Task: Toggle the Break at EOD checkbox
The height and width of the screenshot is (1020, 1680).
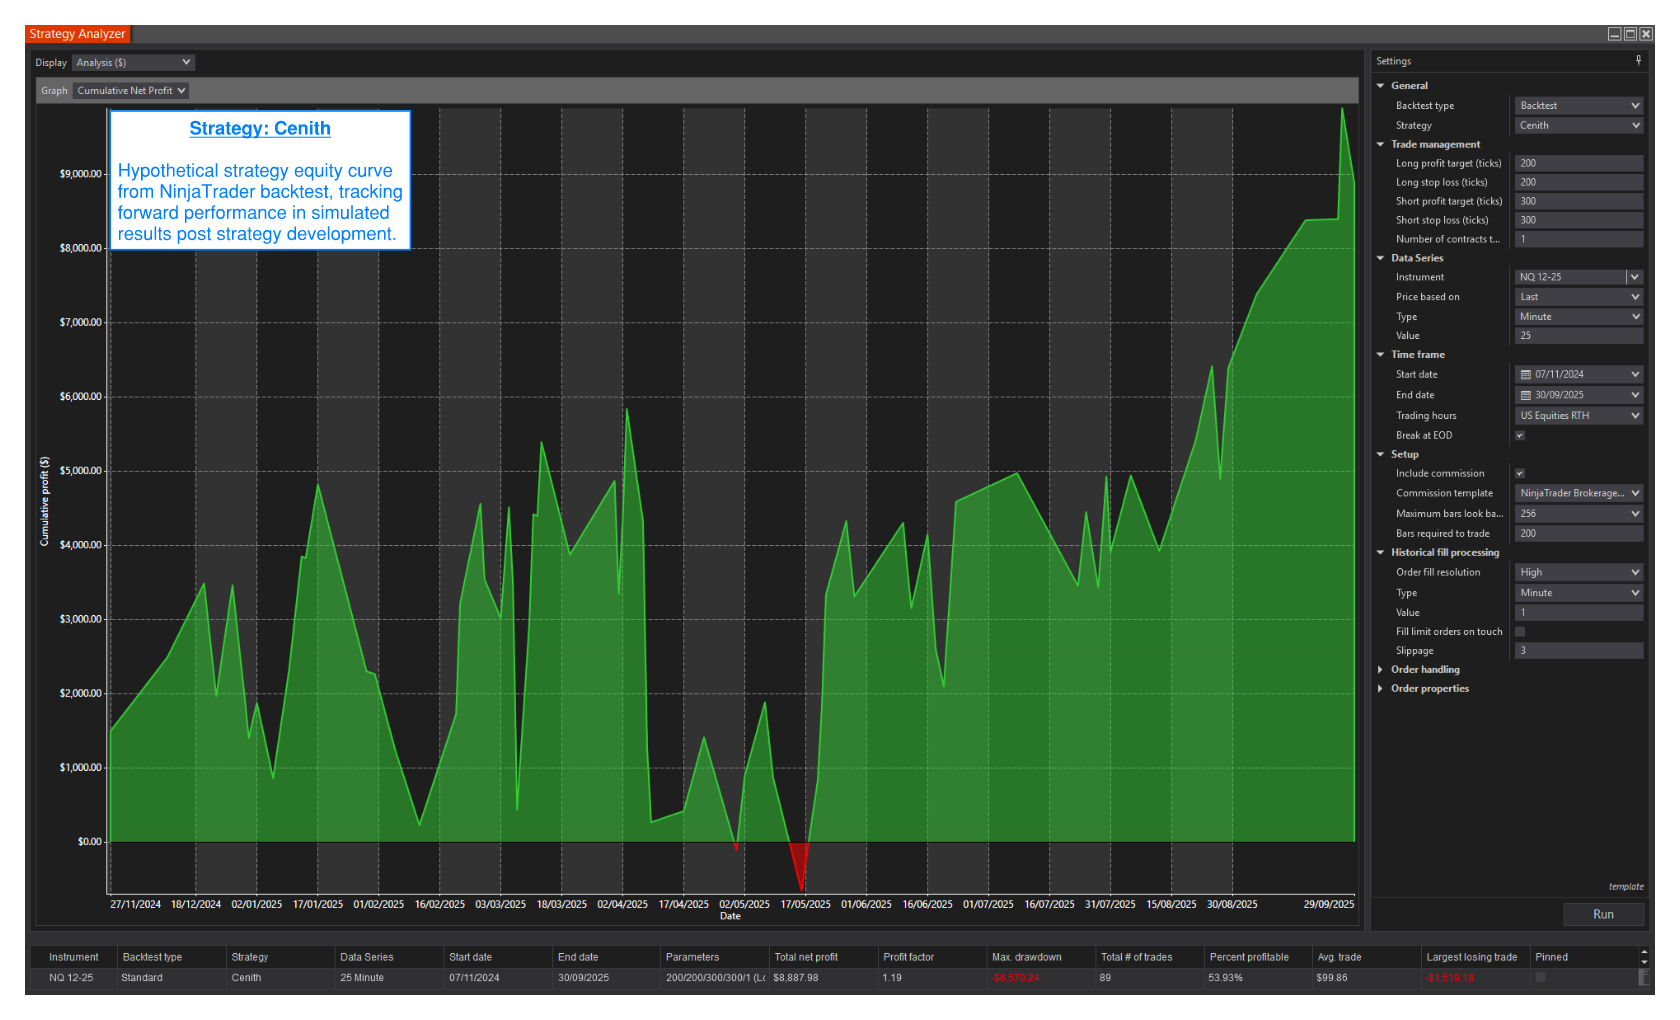Action: click(1520, 436)
